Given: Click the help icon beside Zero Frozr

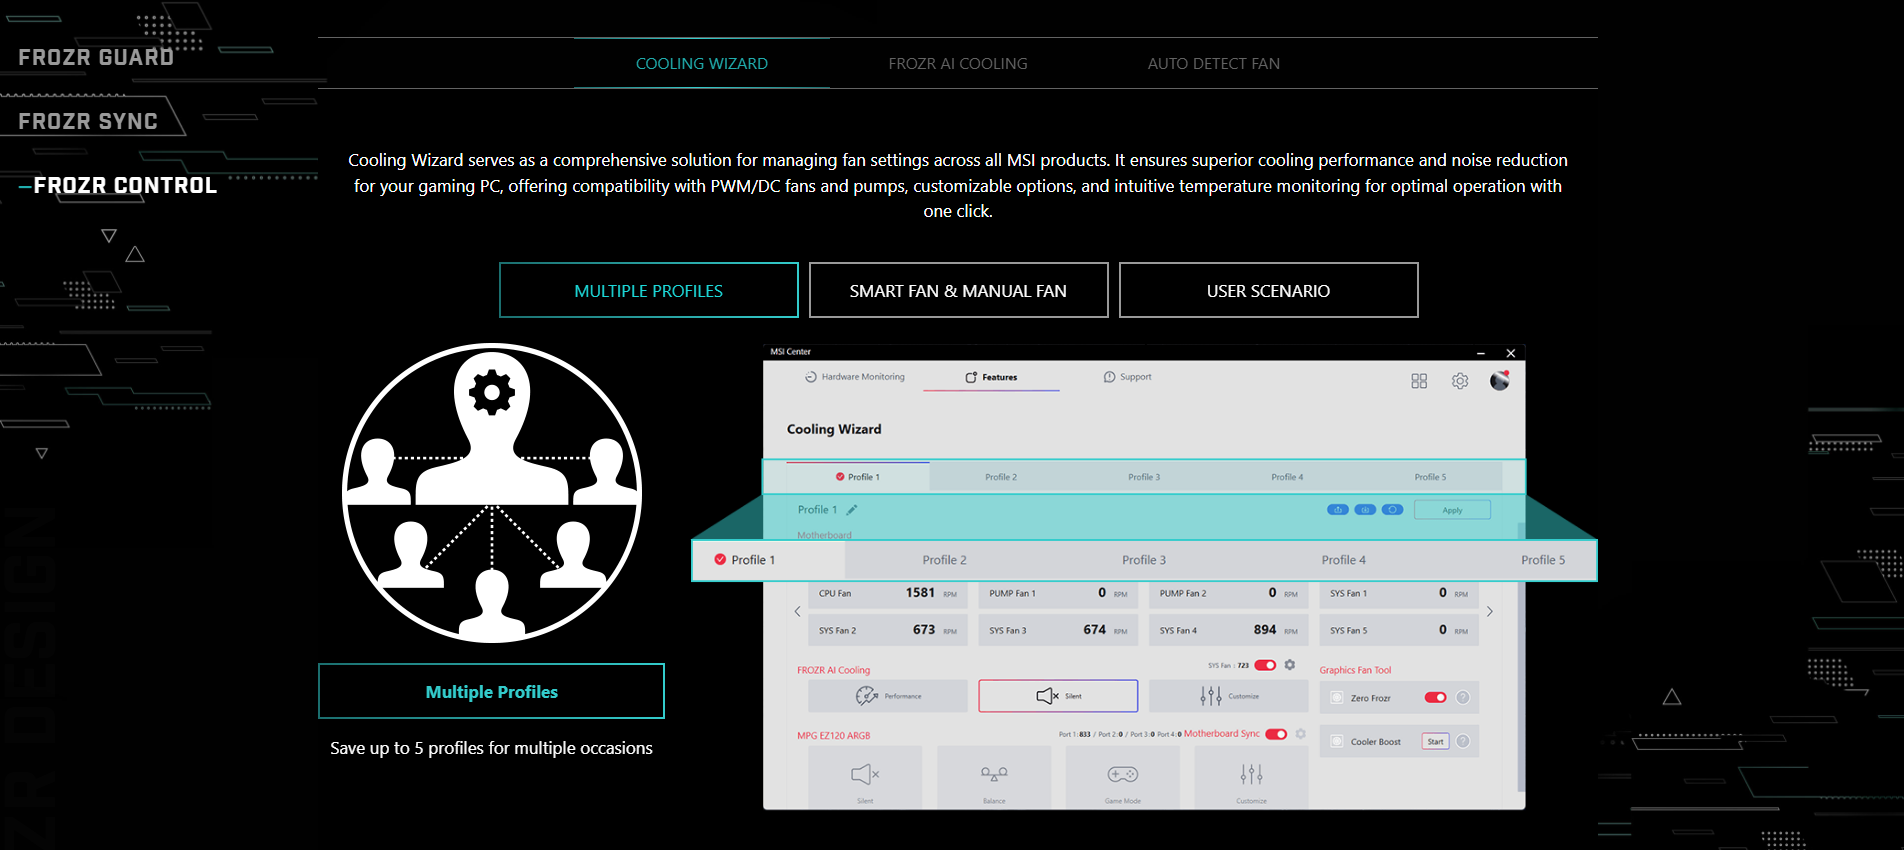Looking at the screenshot, I should (1463, 698).
